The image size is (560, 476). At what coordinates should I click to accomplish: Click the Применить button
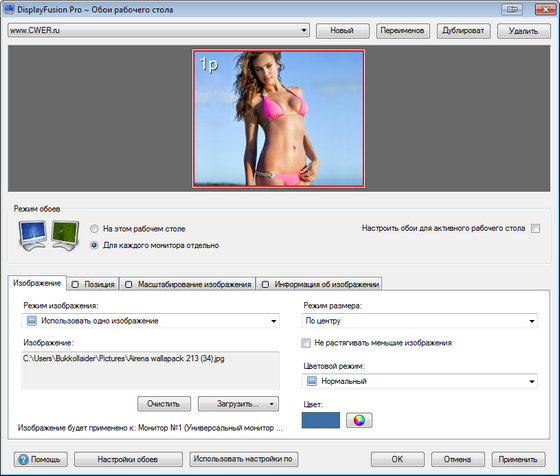click(x=518, y=459)
